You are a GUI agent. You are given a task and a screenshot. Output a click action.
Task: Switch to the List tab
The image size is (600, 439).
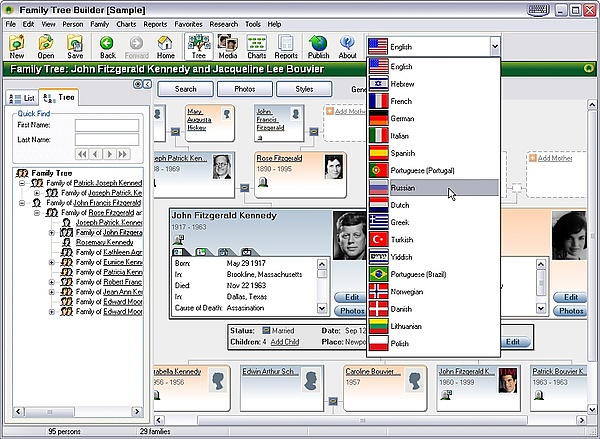pyautogui.click(x=22, y=98)
